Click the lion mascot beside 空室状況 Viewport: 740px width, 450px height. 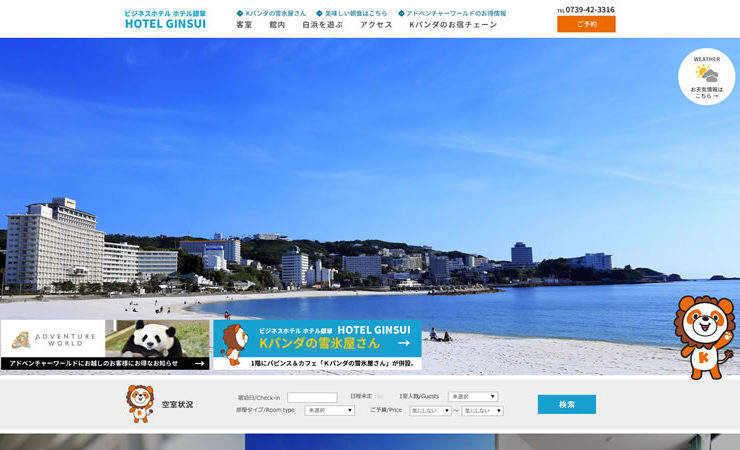click(x=140, y=403)
